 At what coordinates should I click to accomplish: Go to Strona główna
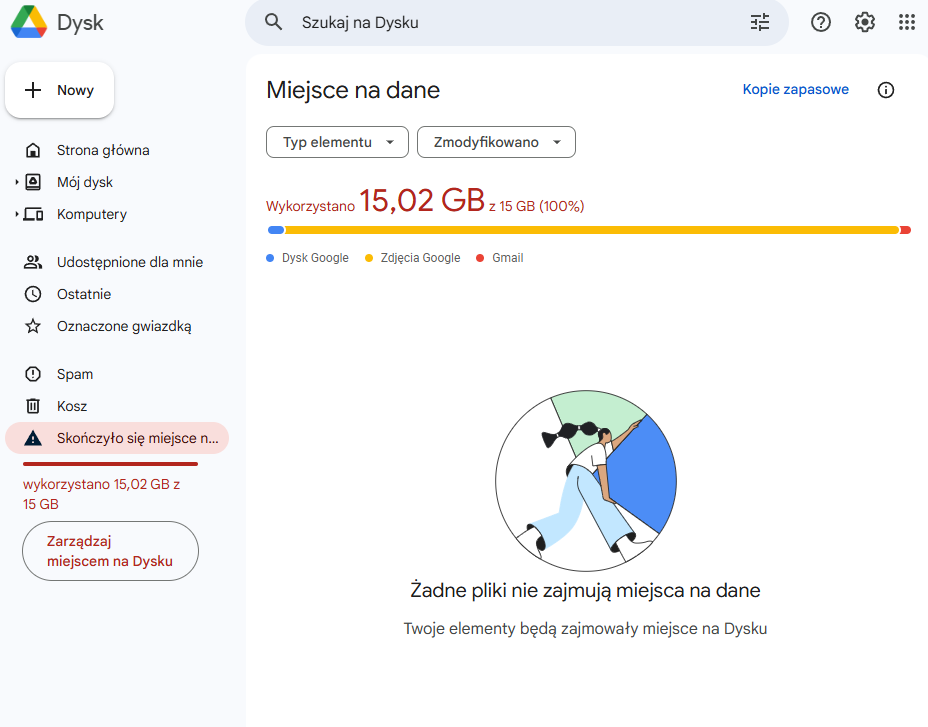(102, 150)
